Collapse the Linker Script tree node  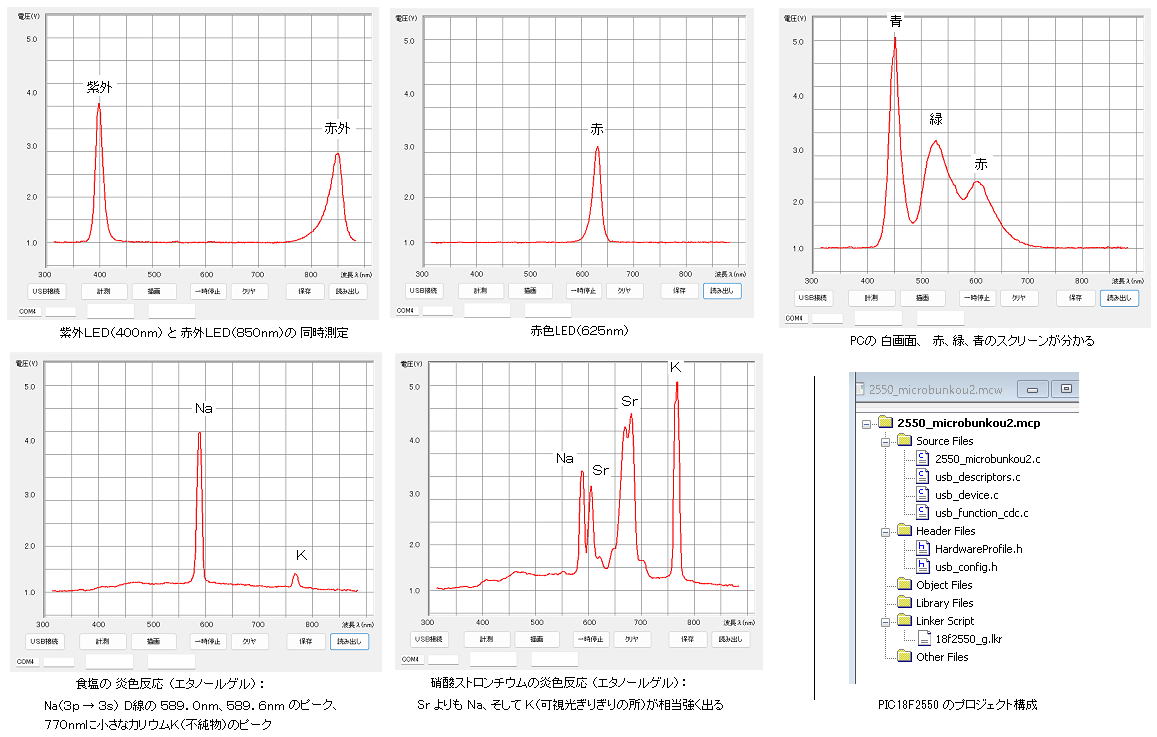(x=885, y=621)
